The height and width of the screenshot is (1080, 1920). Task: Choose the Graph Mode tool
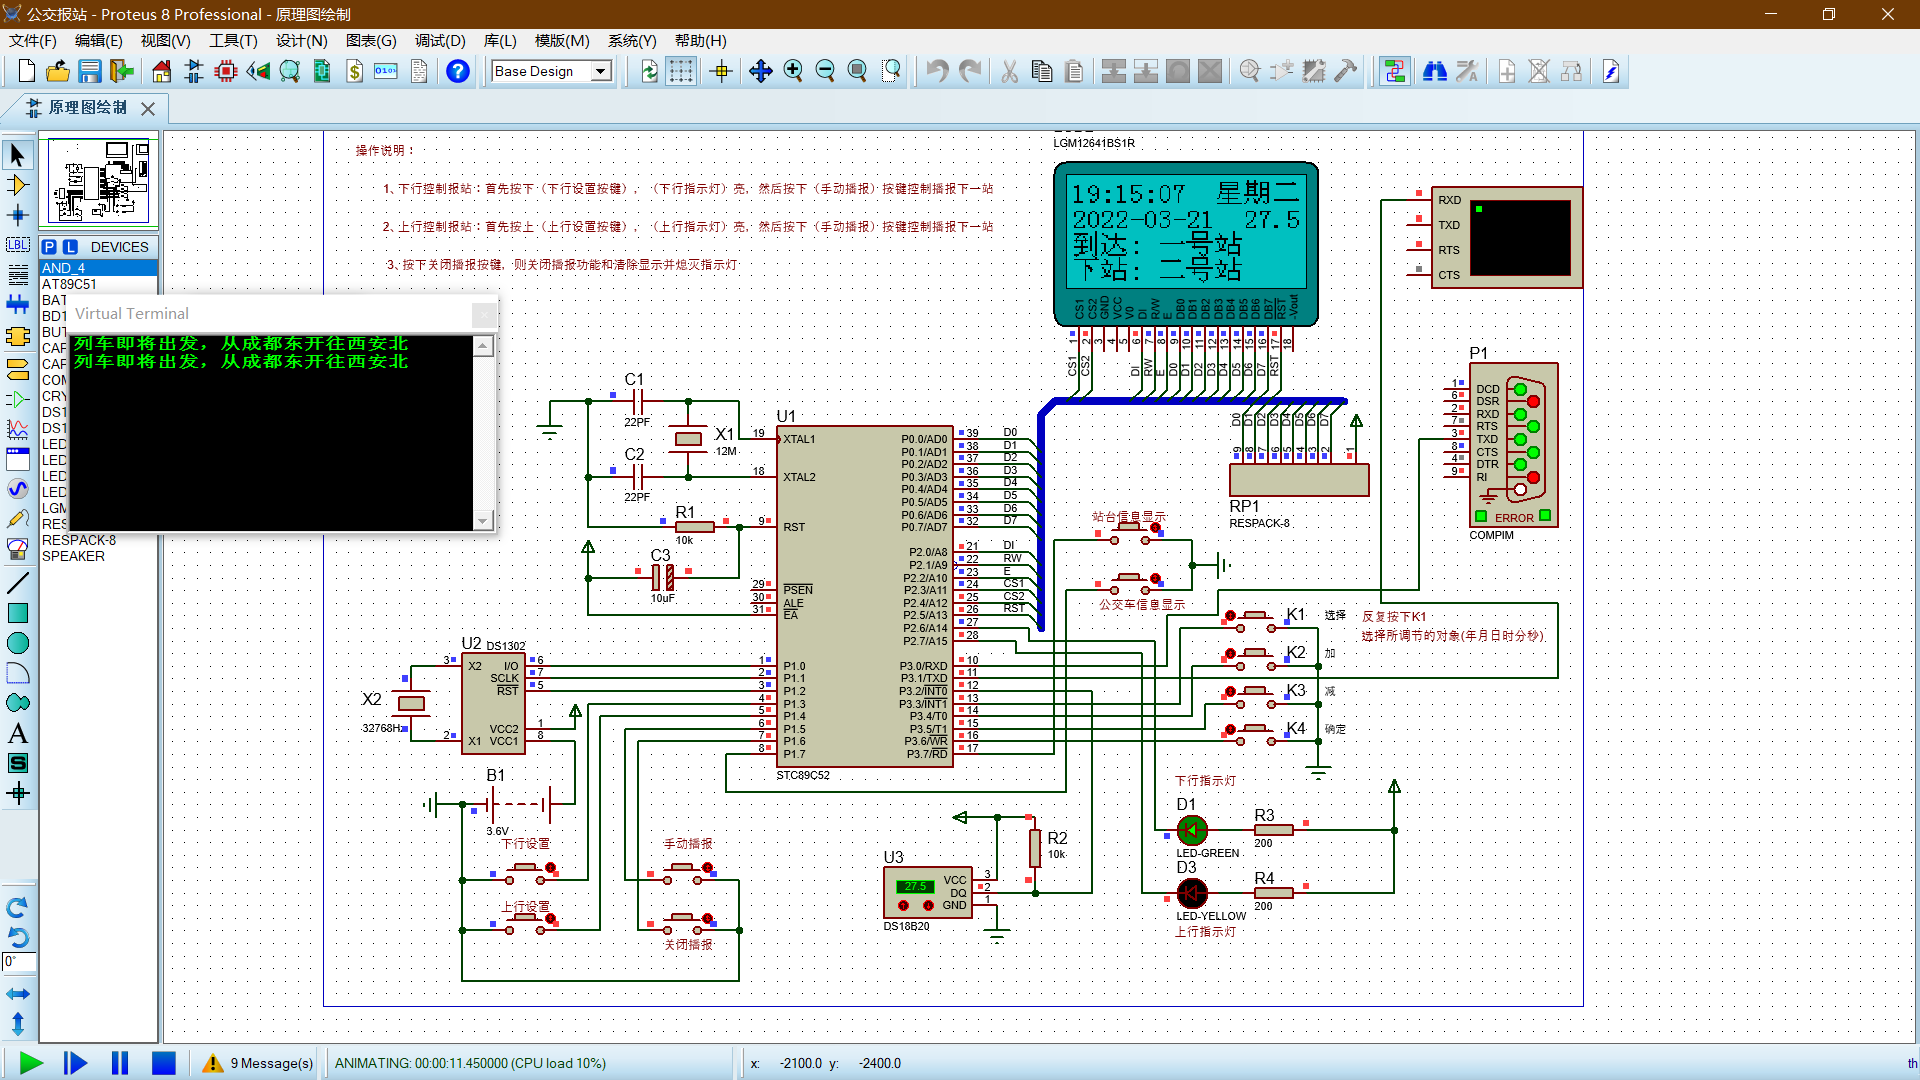18,429
